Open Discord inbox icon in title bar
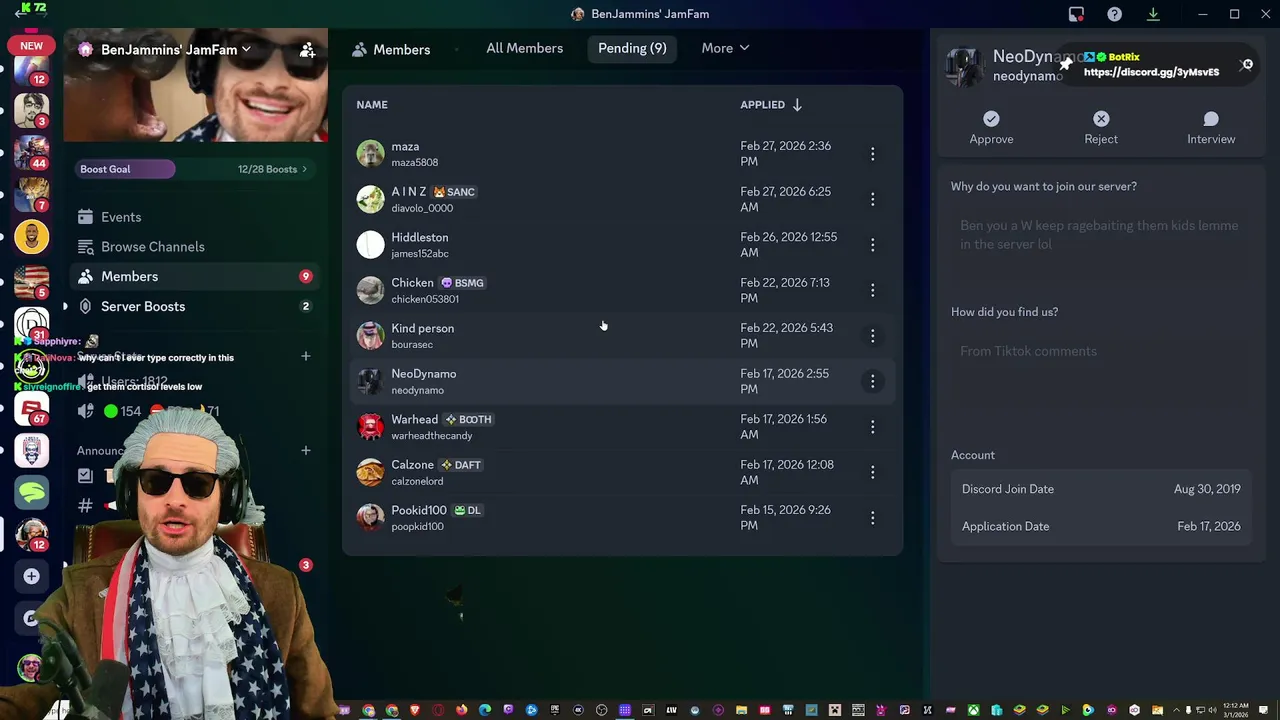Viewport: 1280px width, 720px height. pyautogui.click(x=1076, y=14)
